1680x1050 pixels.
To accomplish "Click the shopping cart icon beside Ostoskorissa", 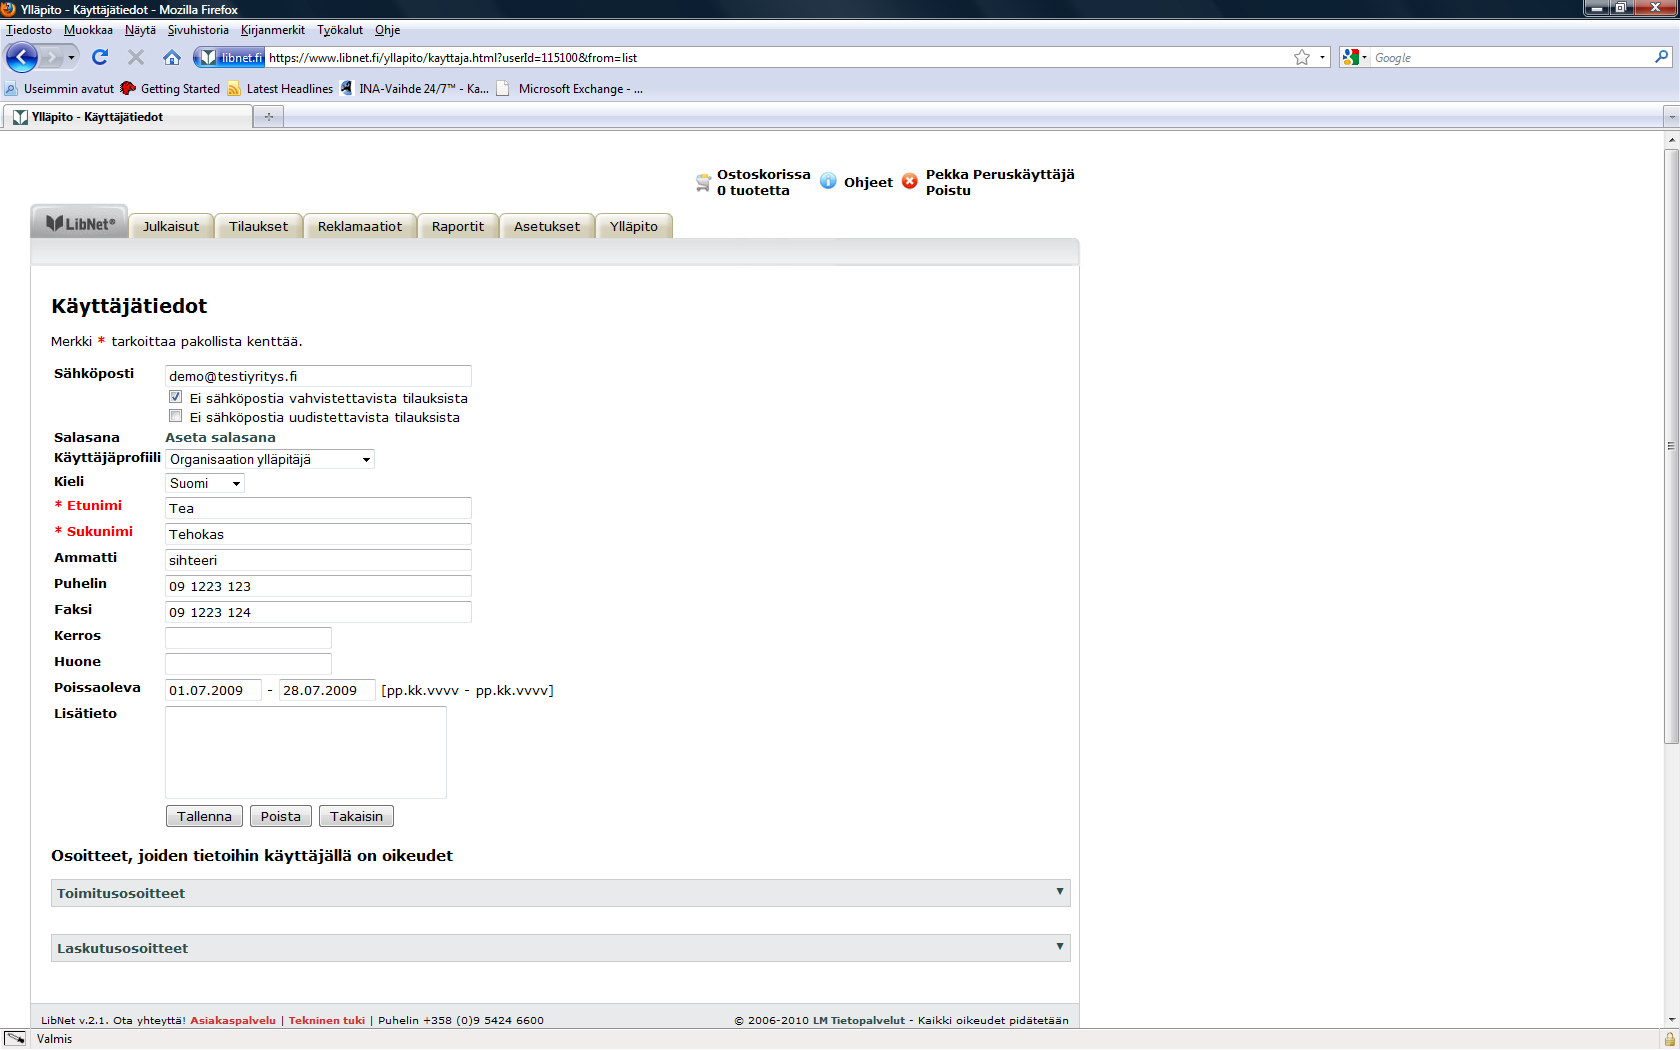I will coord(703,182).
